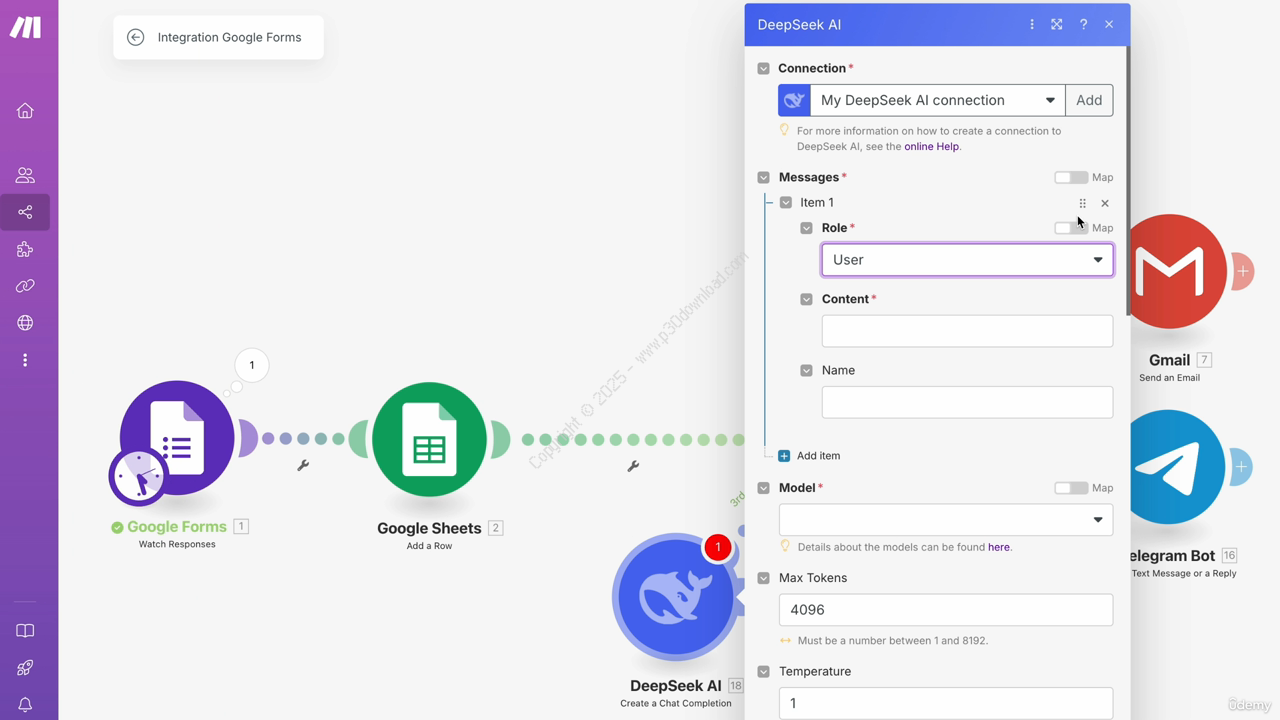Click the 'Create a Chat Completion' label
1280x720 pixels.
[676, 703]
